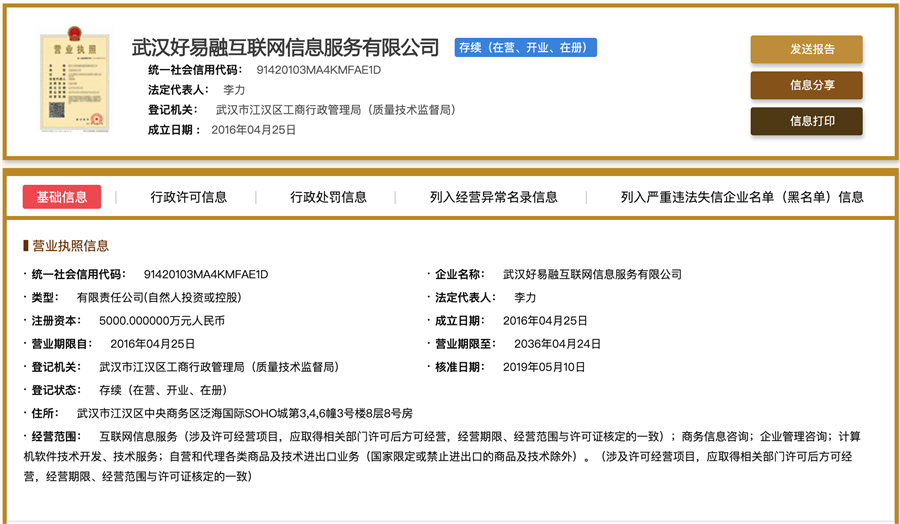Go to 列入经营异常名录信息 tab
This screenshot has height=524, width=900.
(494, 197)
